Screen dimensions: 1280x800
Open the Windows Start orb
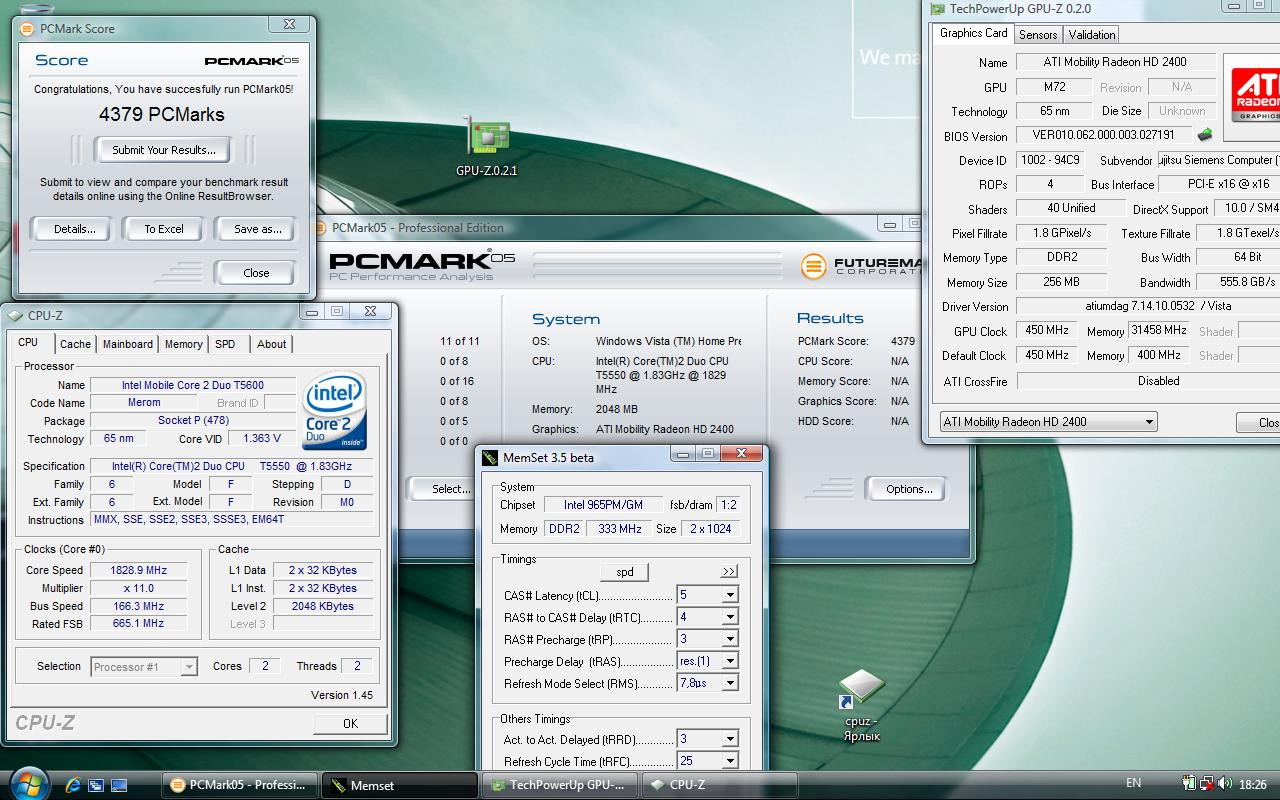[28, 783]
